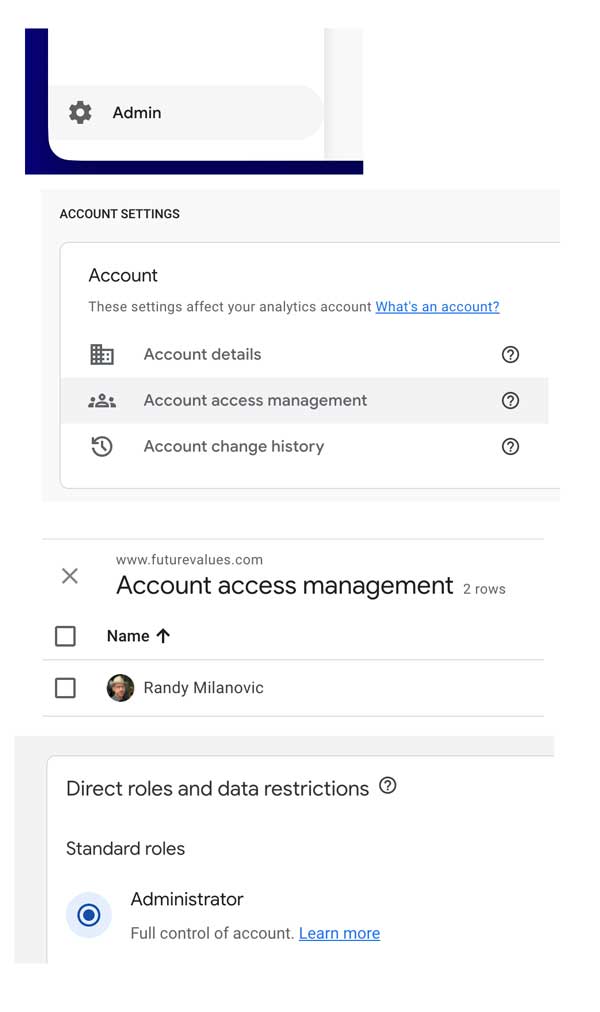Click help icon beside Account access management

pyautogui.click(x=510, y=400)
